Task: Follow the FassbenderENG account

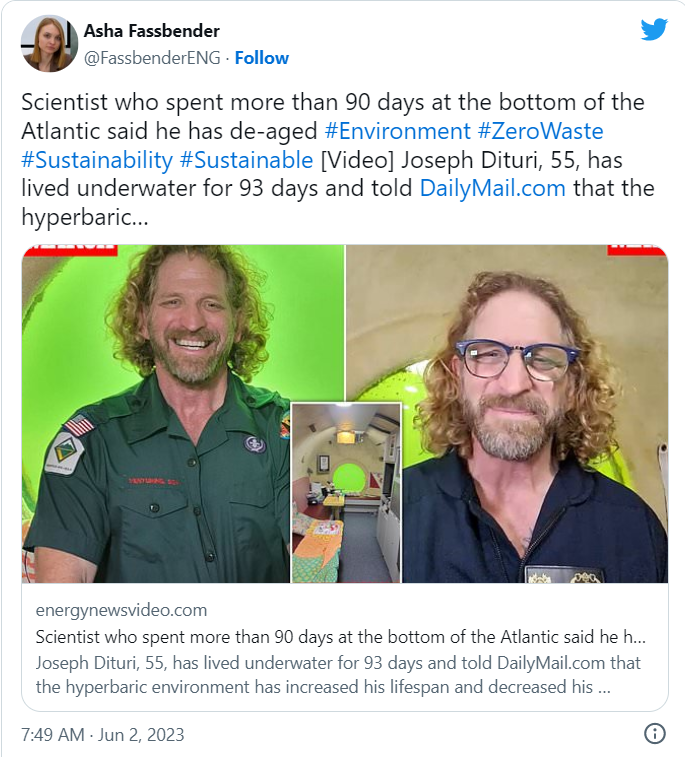Action: tap(262, 58)
